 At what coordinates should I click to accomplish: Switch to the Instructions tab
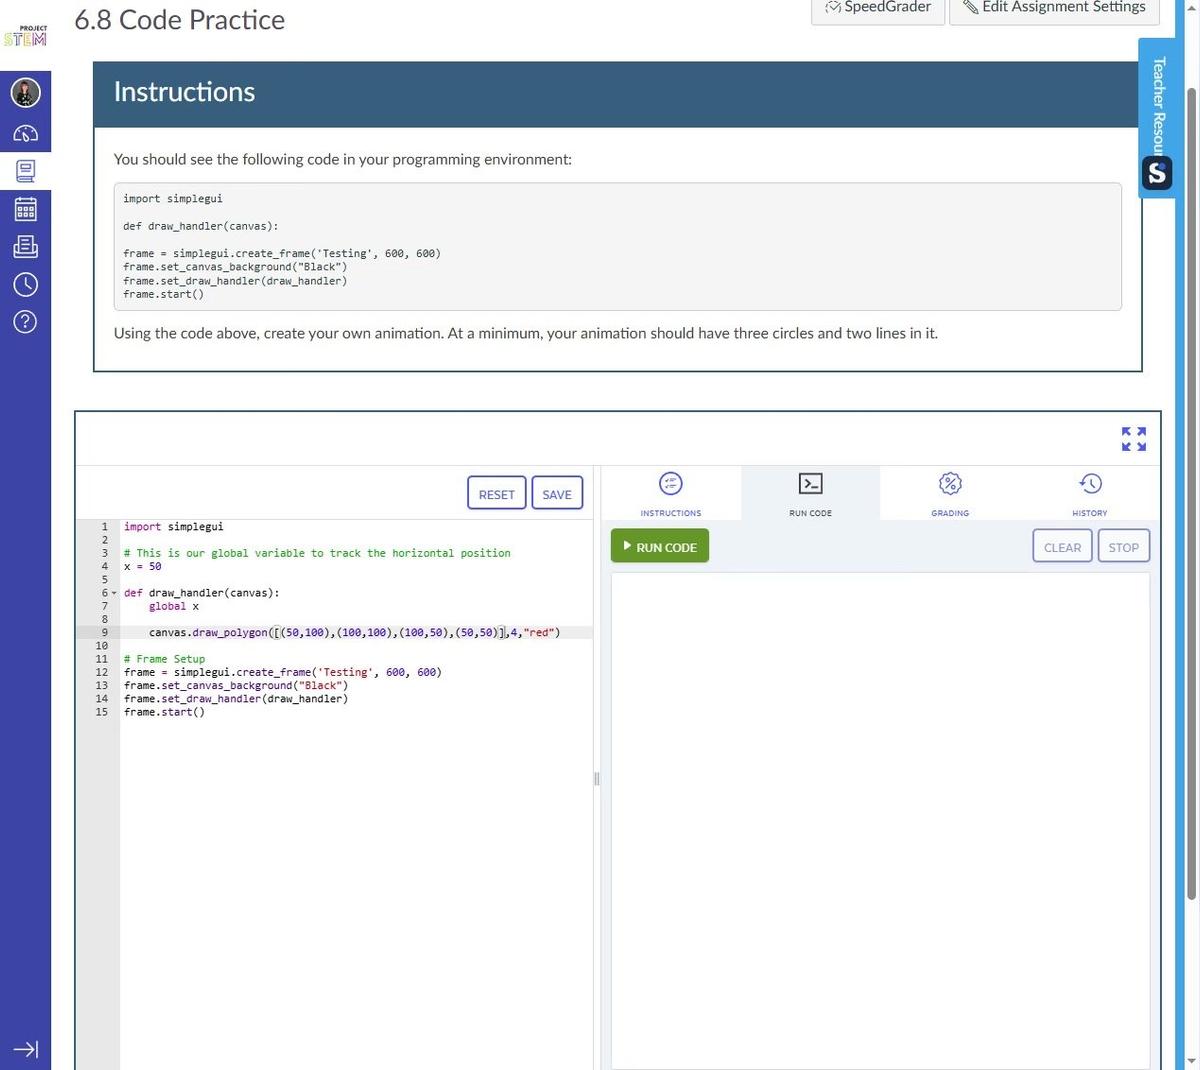[x=670, y=493]
